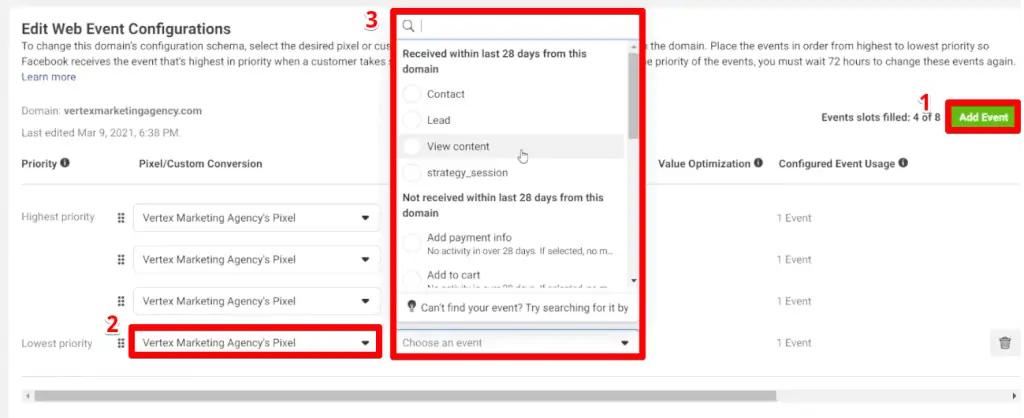Click the Priority info icon

point(65,163)
